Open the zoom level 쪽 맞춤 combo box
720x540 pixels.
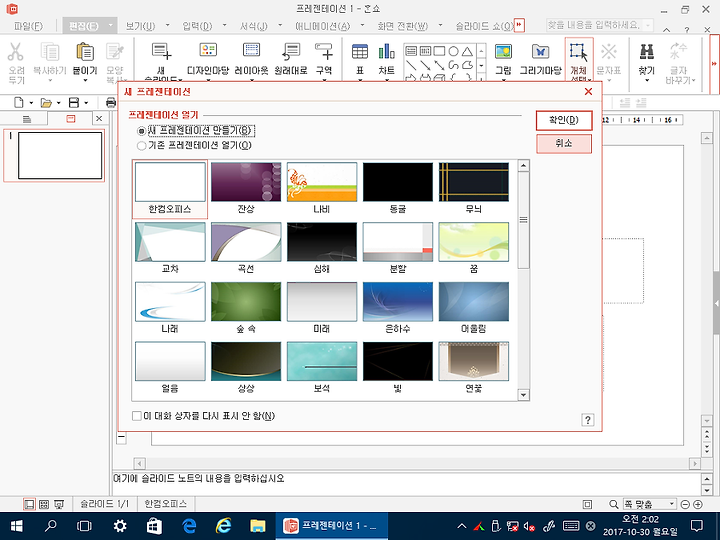click(649, 504)
